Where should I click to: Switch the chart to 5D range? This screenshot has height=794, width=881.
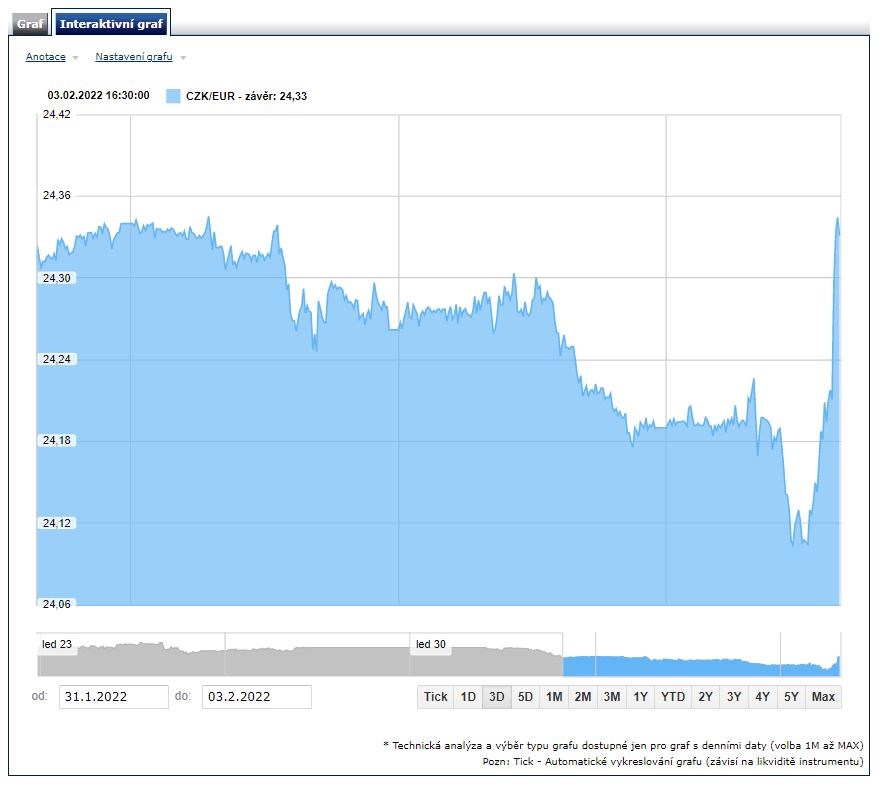[525, 697]
